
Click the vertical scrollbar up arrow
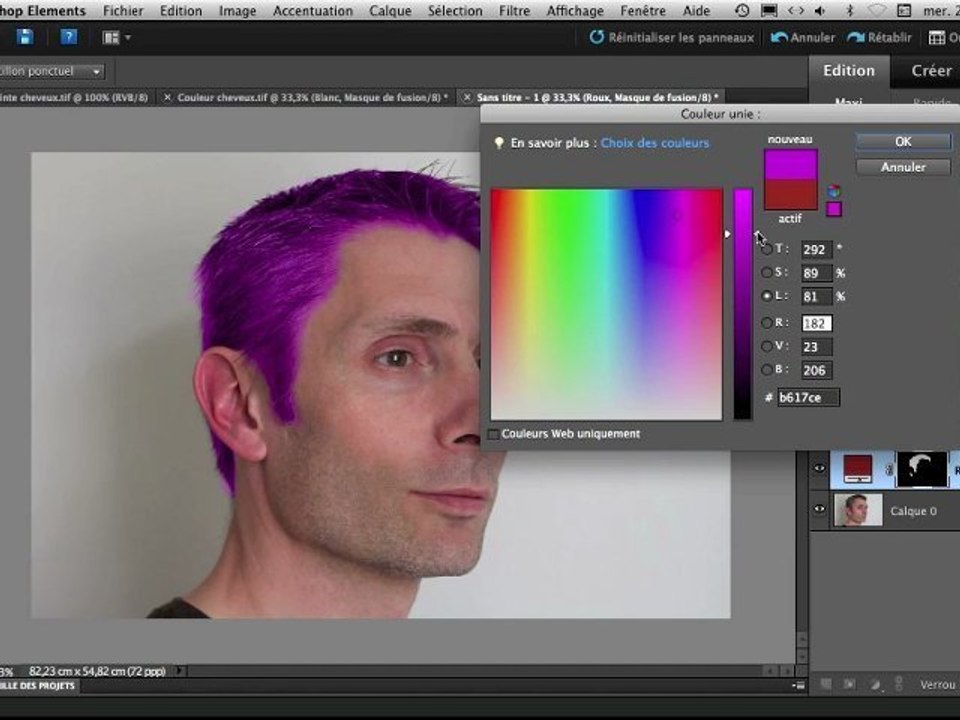[x=802, y=639]
